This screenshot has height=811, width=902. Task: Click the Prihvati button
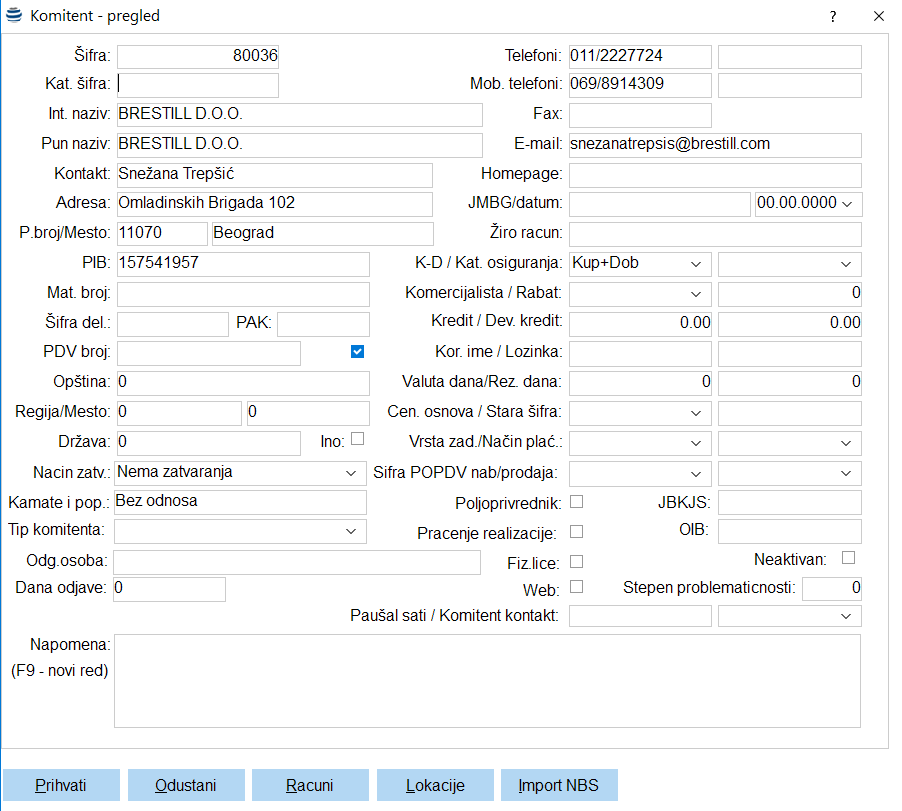62,785
